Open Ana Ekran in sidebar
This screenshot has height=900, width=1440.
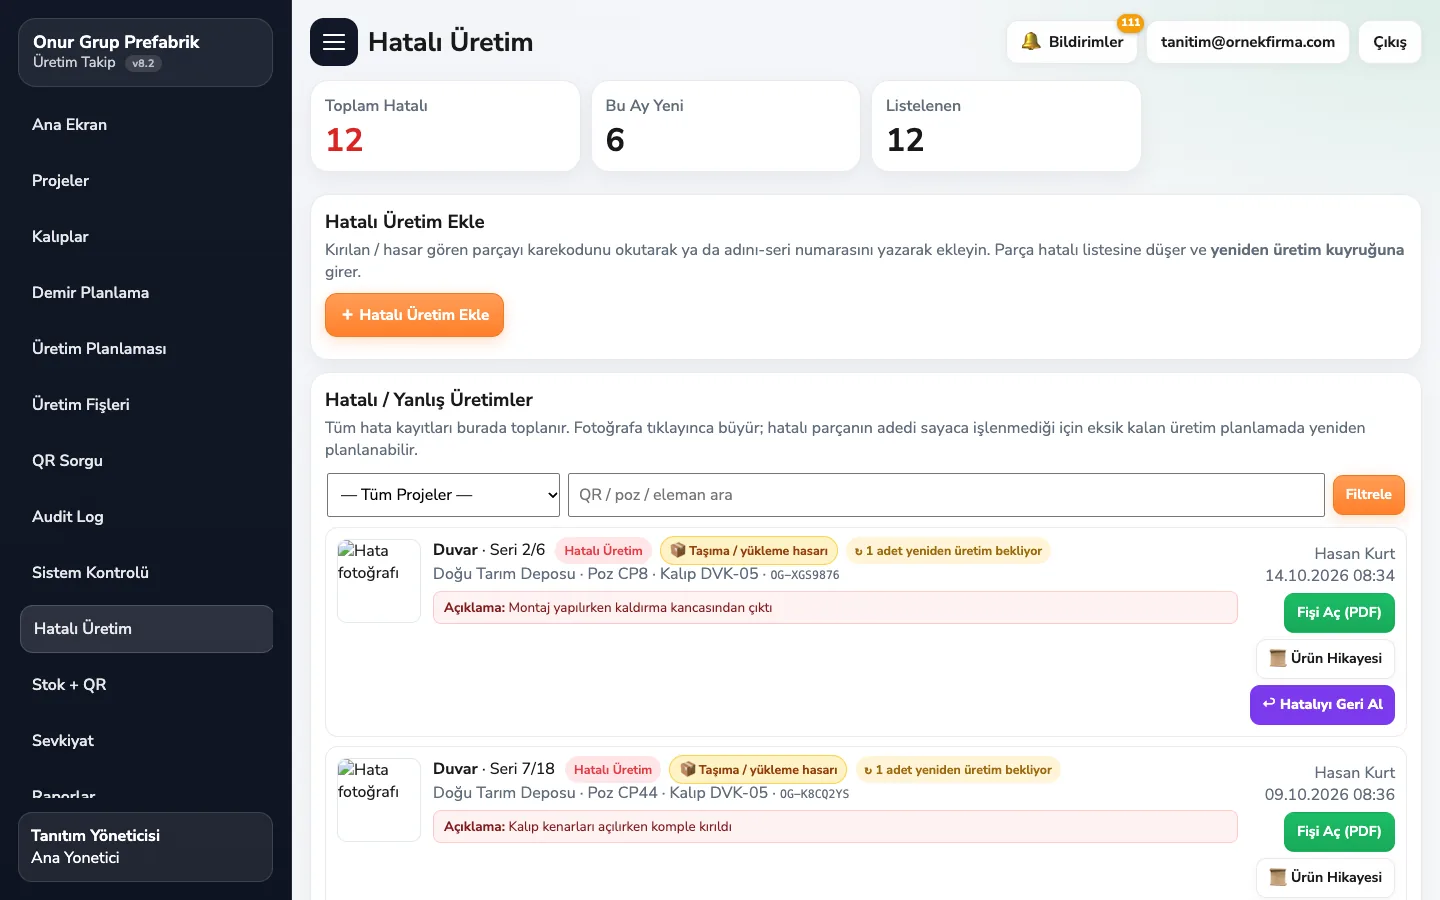coord(146,125)
